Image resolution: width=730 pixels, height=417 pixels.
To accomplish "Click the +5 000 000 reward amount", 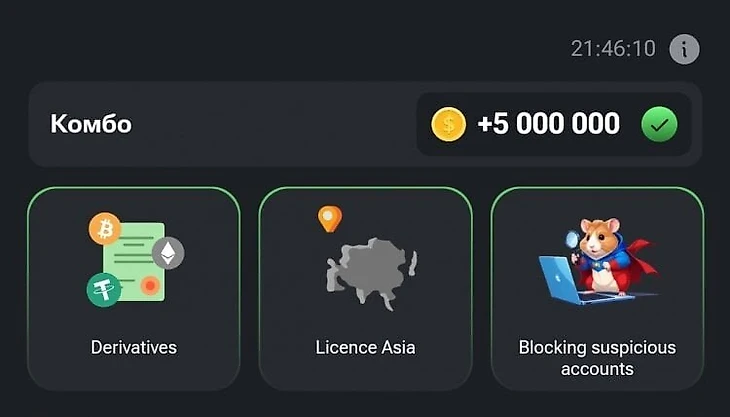I will (x=548, y=124).
